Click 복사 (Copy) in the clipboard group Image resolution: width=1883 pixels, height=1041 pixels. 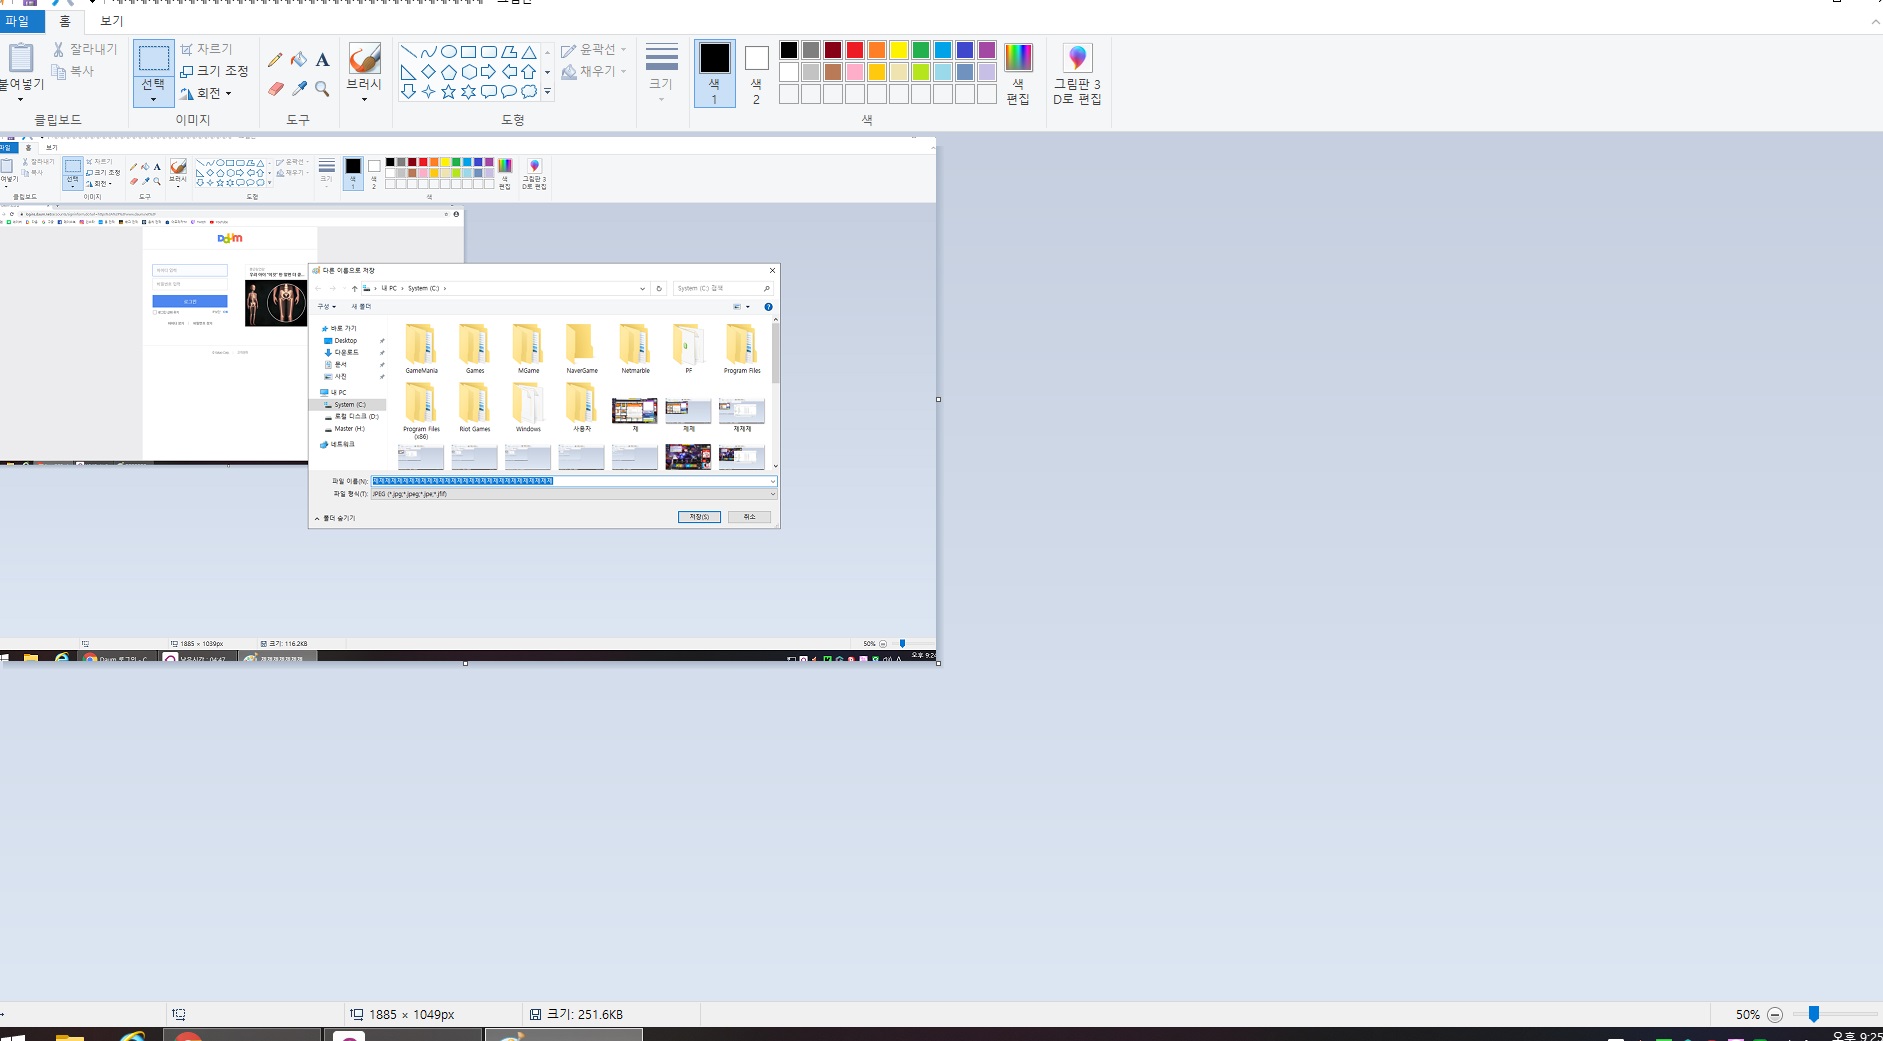point(73,71)
